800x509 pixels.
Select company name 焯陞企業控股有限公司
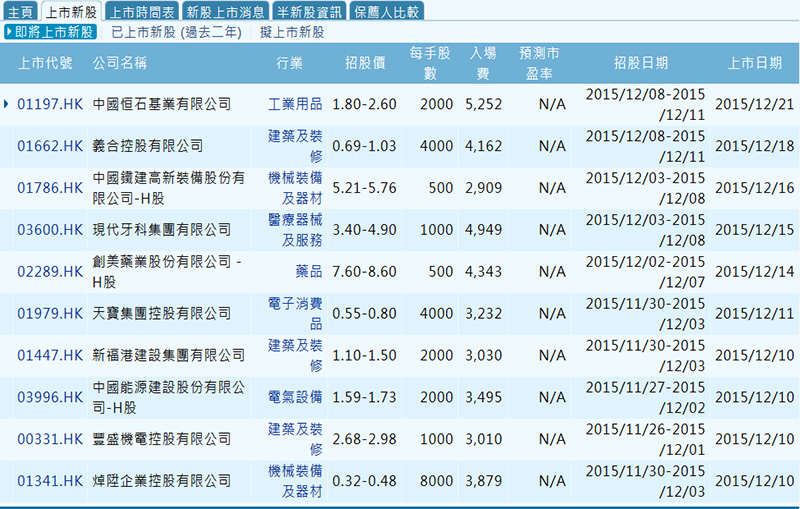(162, 481)
